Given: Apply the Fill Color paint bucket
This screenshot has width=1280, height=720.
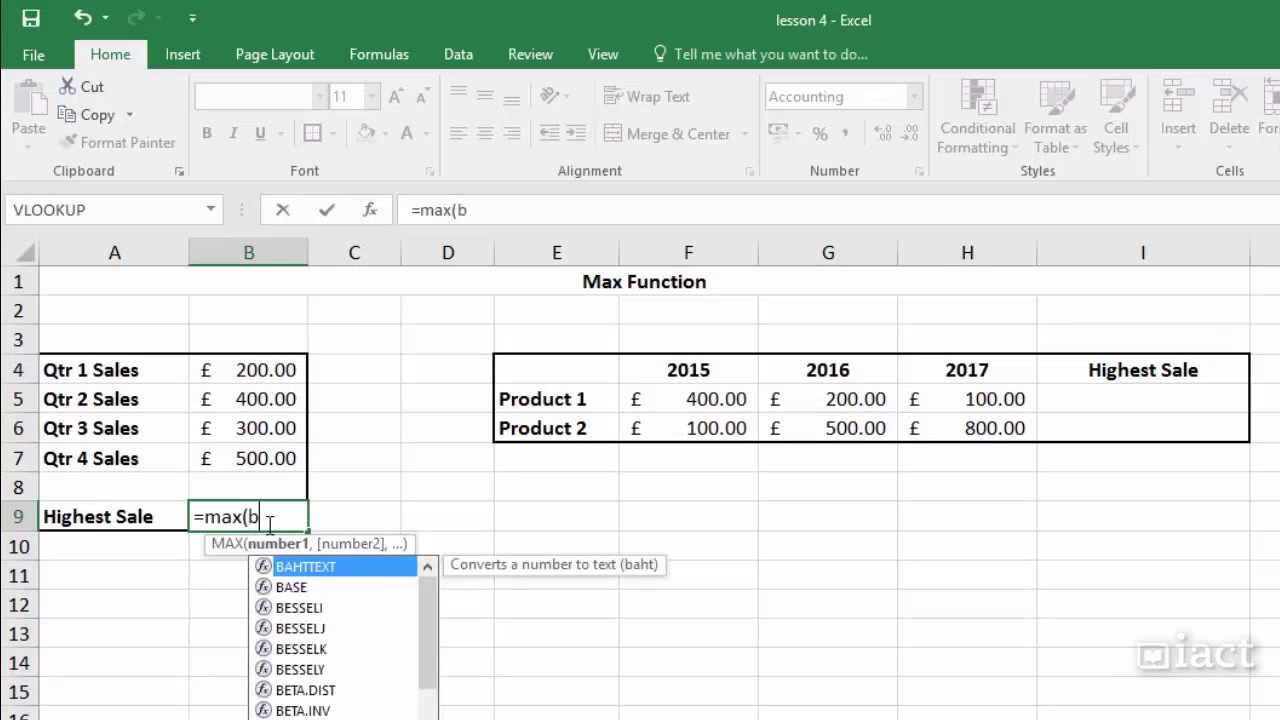Looking at the screenshot, I should tap(366, 134).
